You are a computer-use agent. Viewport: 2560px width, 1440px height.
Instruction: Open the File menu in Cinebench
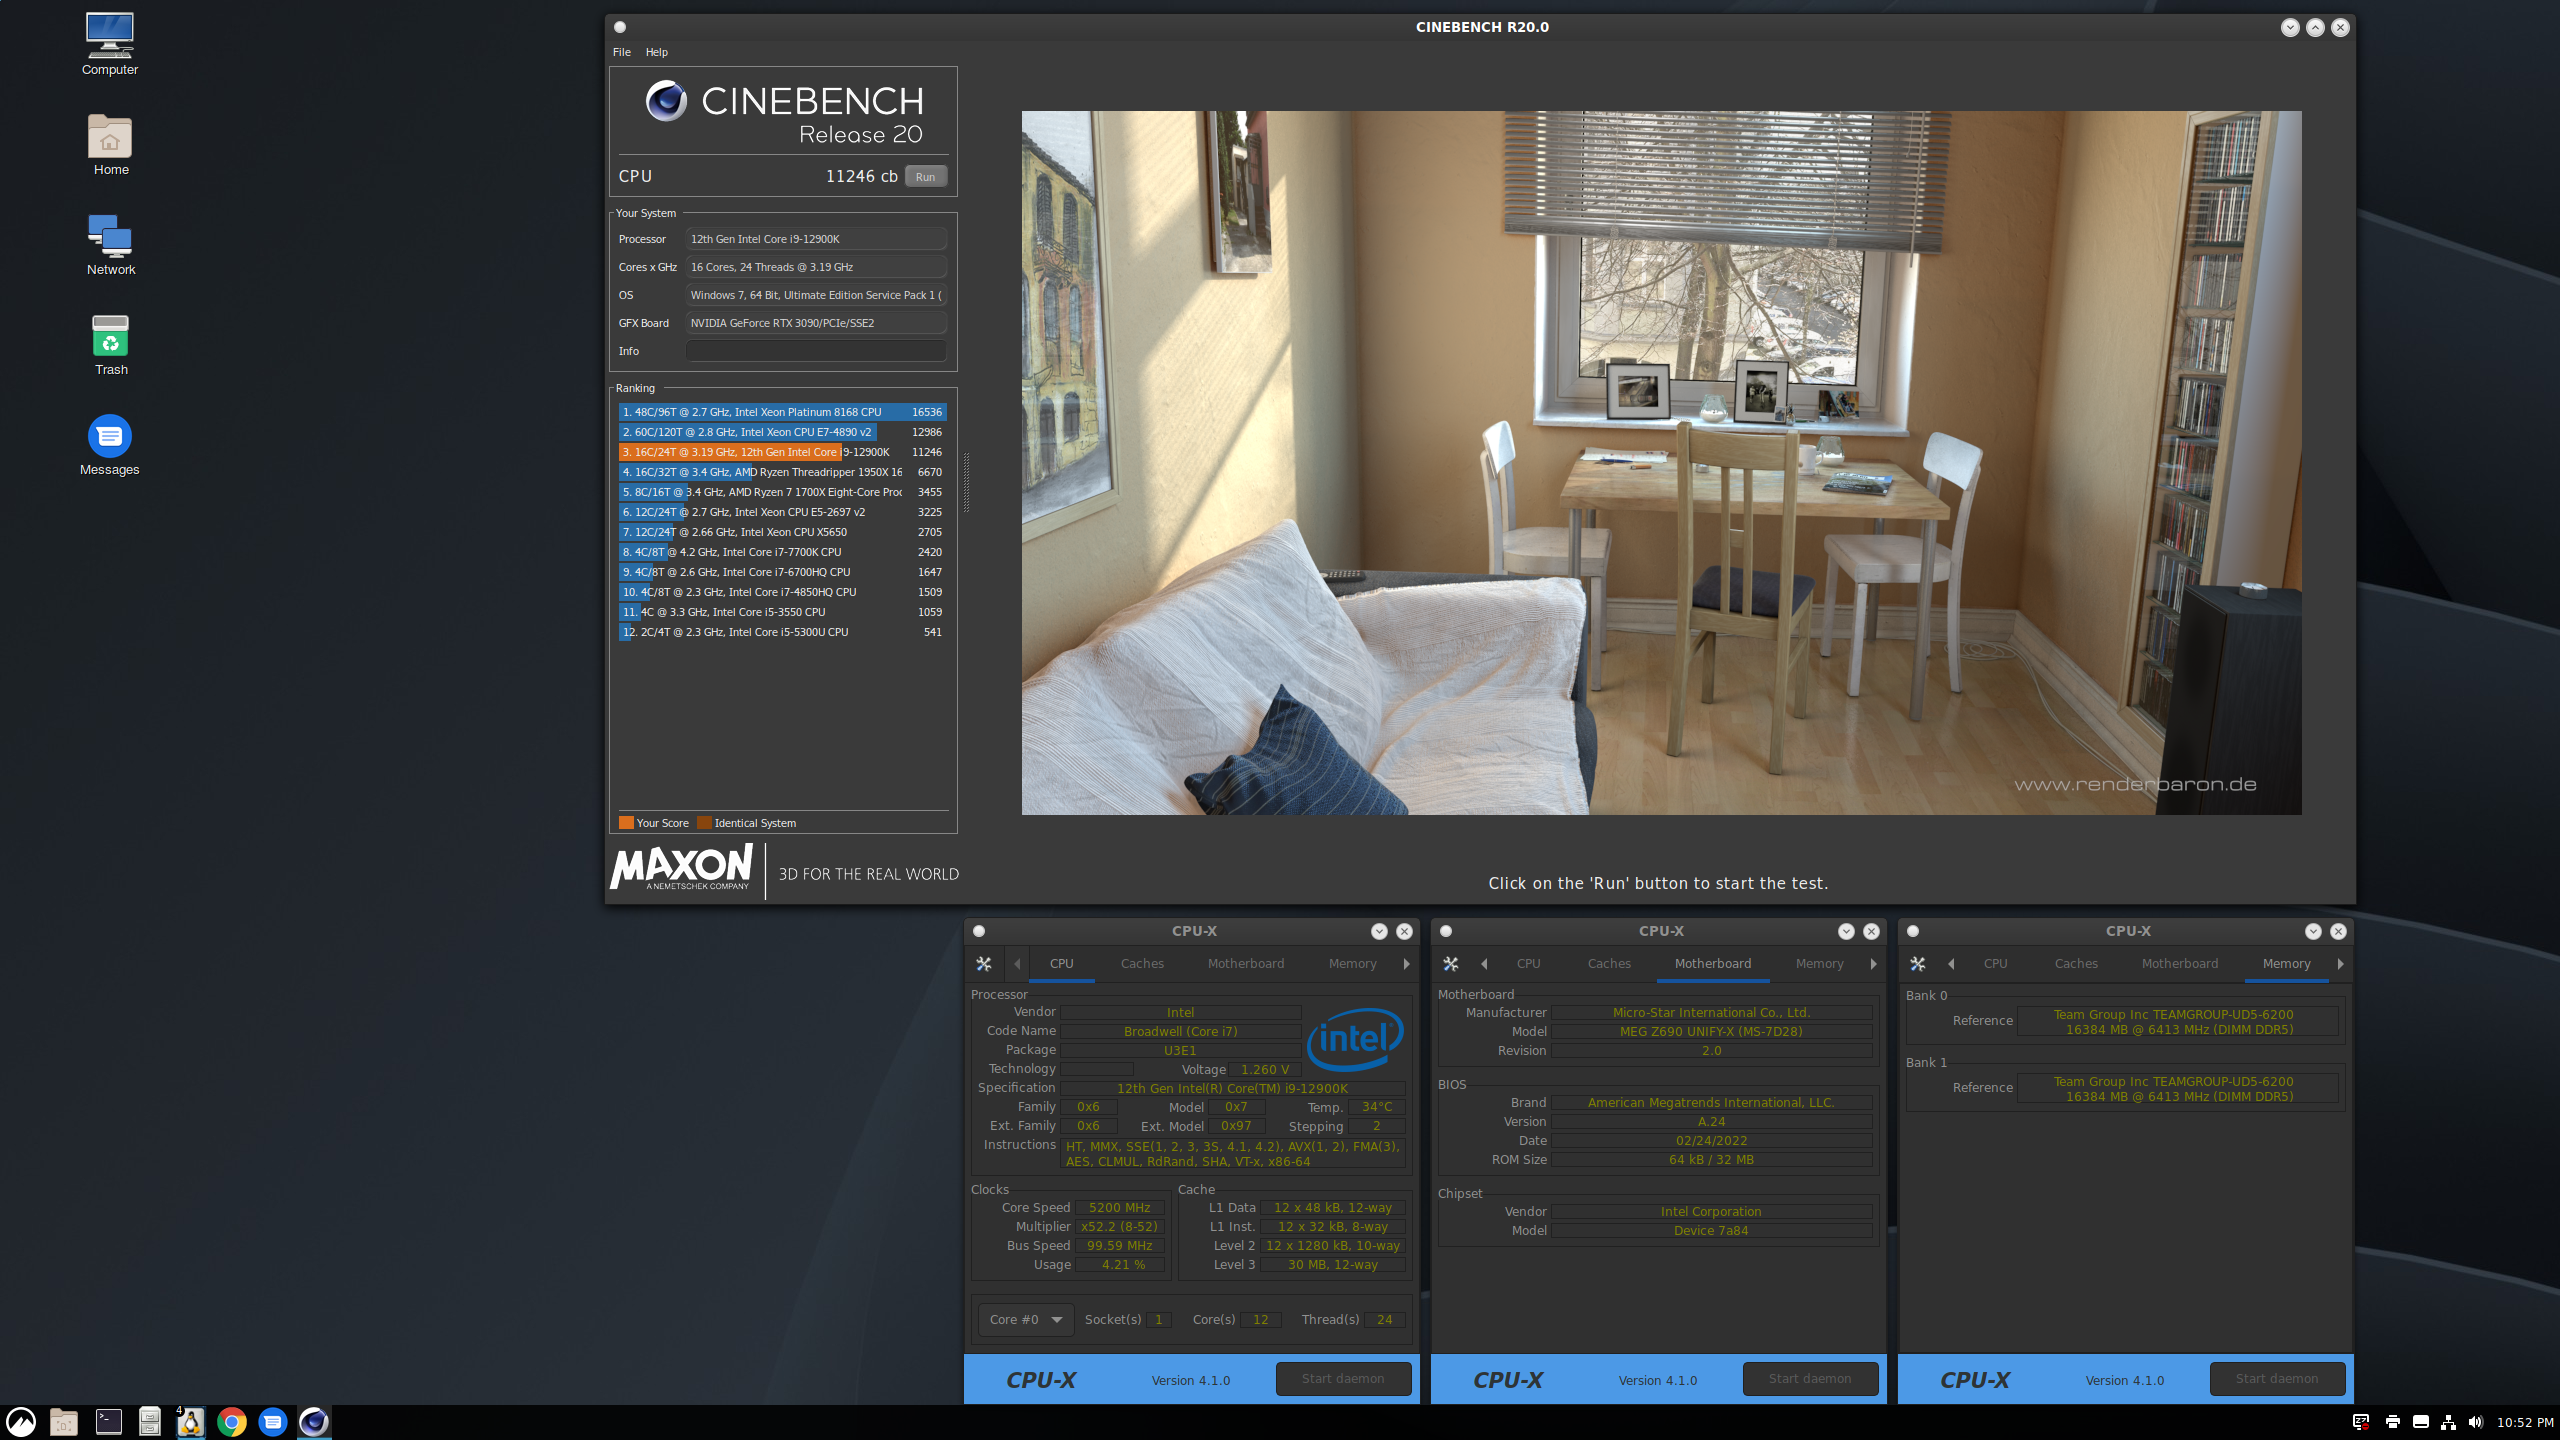point(622,52)
